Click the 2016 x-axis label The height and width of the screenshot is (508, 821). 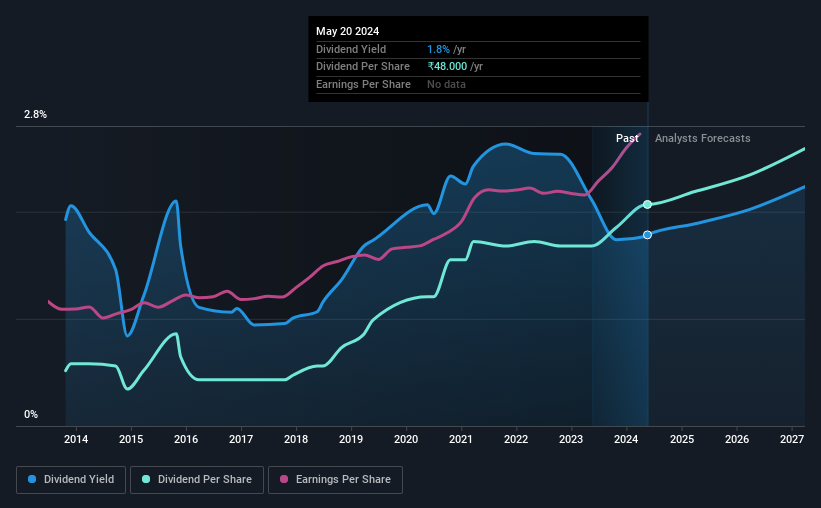click(x=186, y=439)
